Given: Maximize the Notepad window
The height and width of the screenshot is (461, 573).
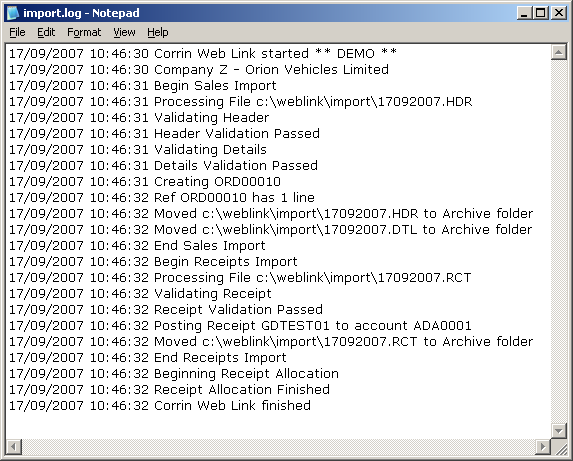Looking at the screenshot, I should tap(540, 13).
